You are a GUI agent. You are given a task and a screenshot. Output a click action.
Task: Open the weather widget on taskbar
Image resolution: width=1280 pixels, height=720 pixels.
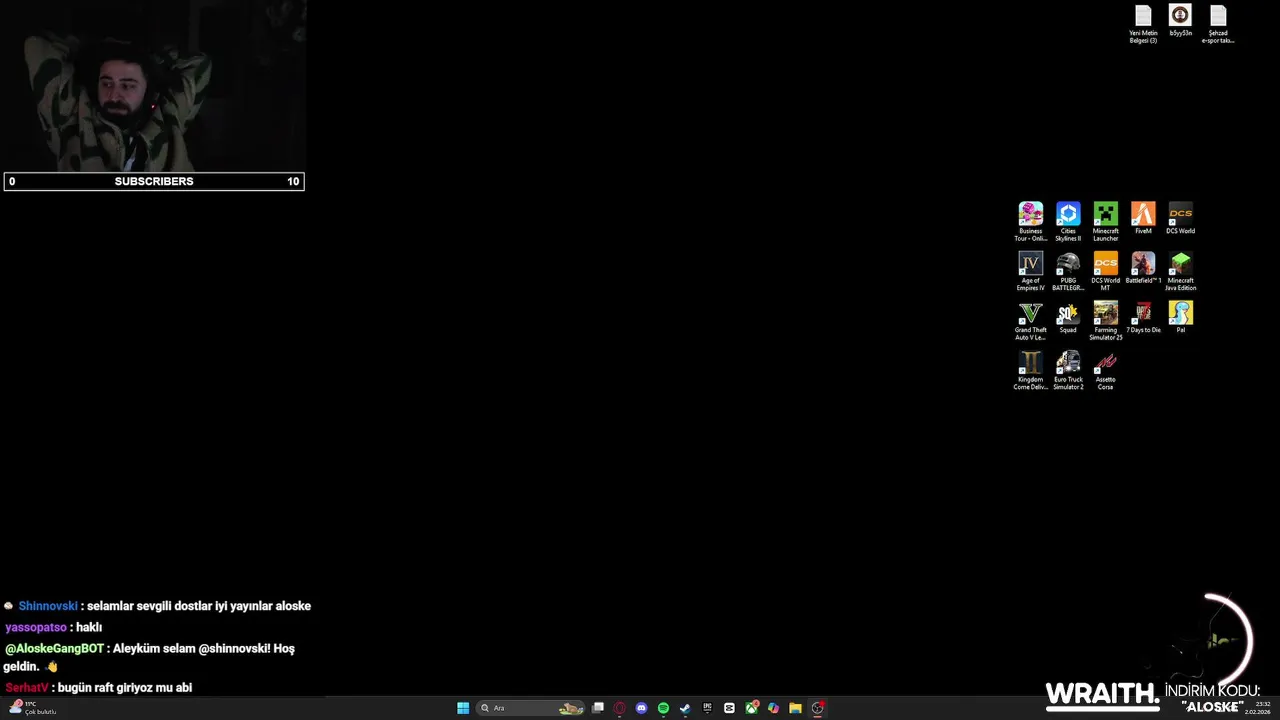point(31,708)
